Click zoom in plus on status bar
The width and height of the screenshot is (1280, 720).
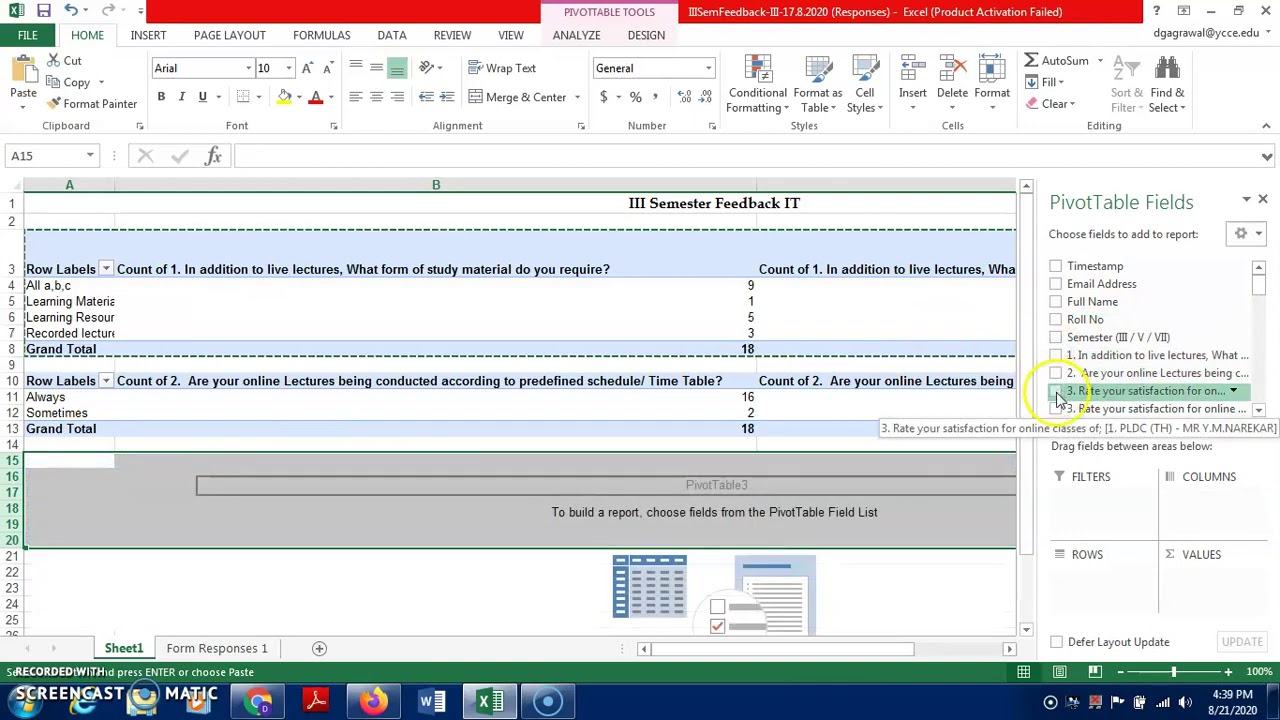[1228, 672]
